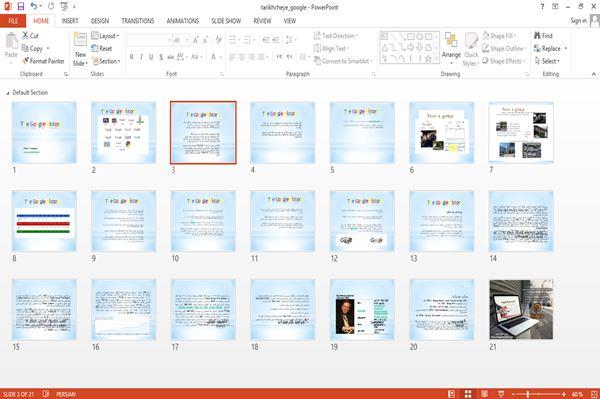
Task: Collapse the Default Section
Action: click(7, 93)
